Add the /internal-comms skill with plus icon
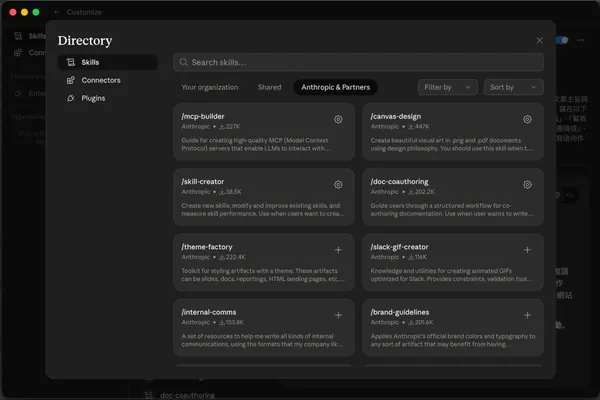Image resolution: width=600 pixels, height=400 pixels. [x=338, y=315]
